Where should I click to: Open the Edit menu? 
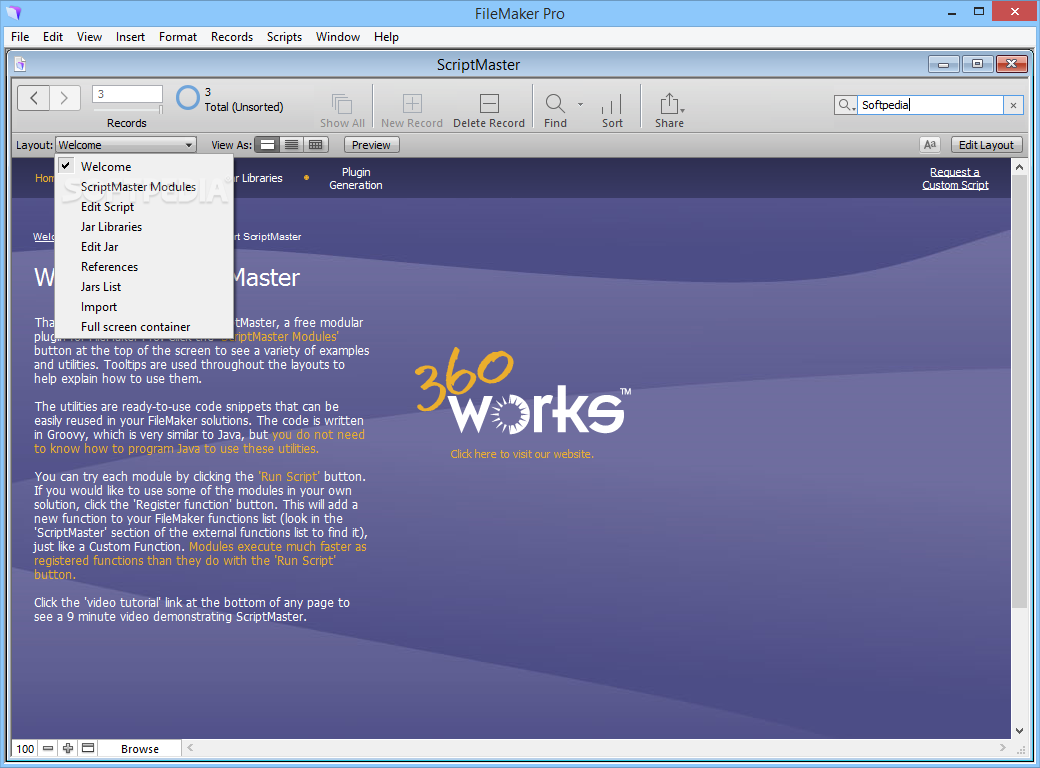click(53, 36)
